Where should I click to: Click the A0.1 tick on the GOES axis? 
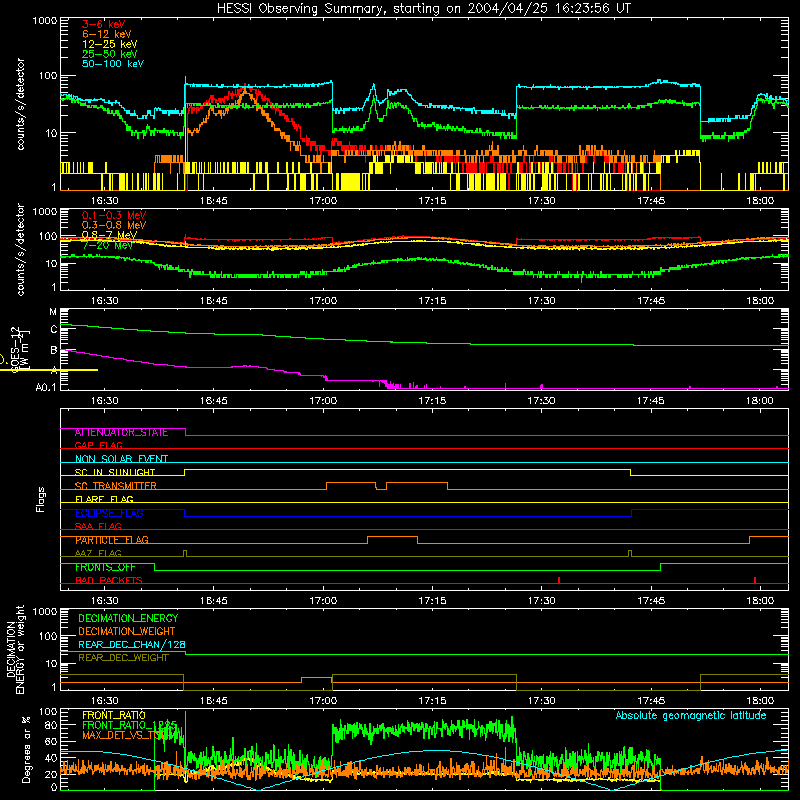point(46,387)
